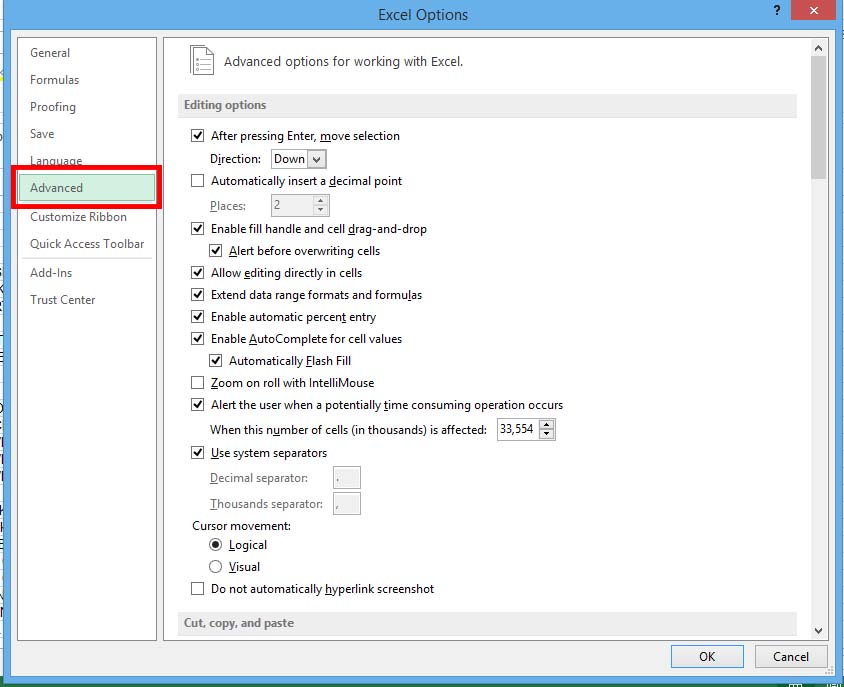The height and width of the screenshot is (687, 844).
Task: Select Trust Center in the sidebar
Action: point(62,299)
